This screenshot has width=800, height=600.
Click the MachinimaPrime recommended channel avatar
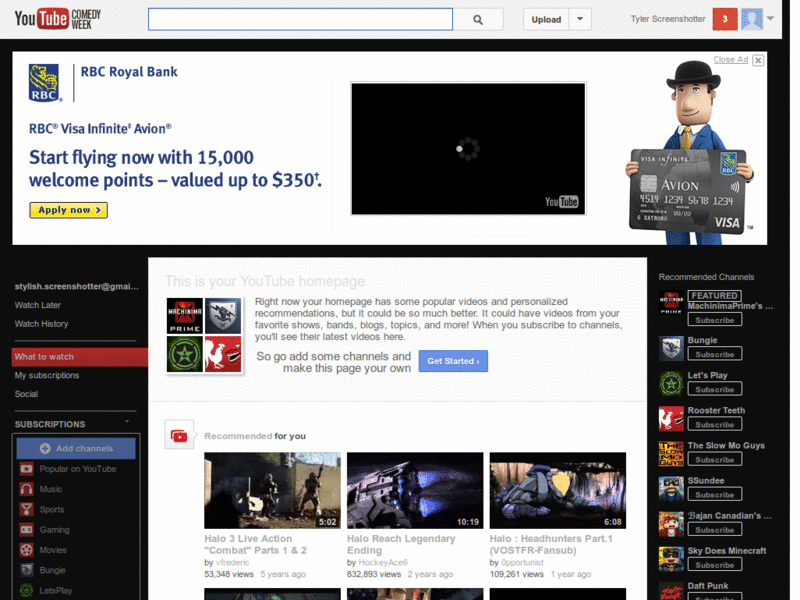(x=671, y=303)
